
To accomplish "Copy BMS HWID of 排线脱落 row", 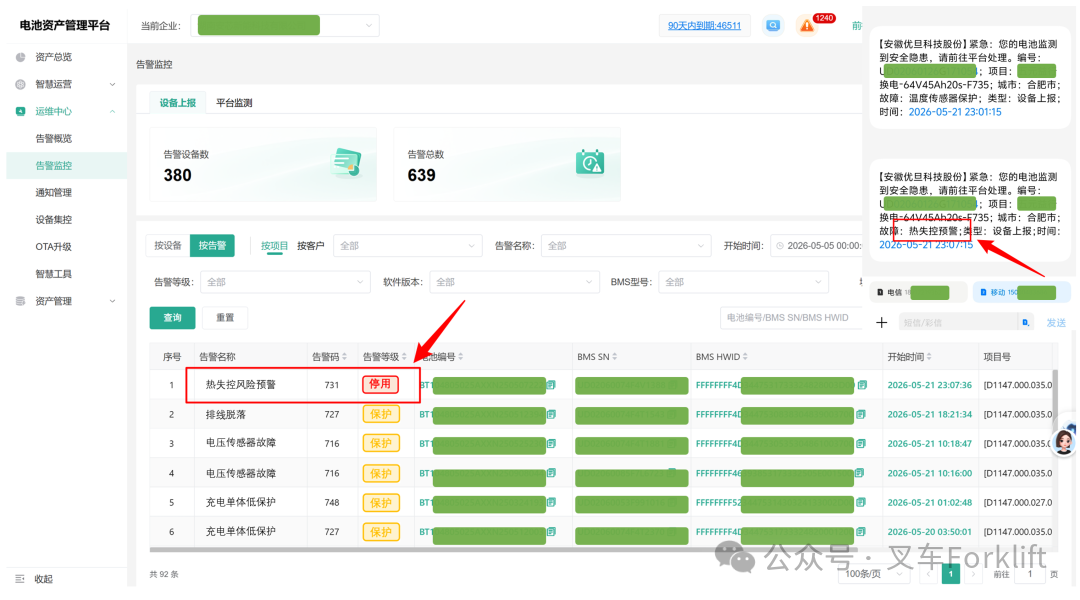I will [861, 415].
